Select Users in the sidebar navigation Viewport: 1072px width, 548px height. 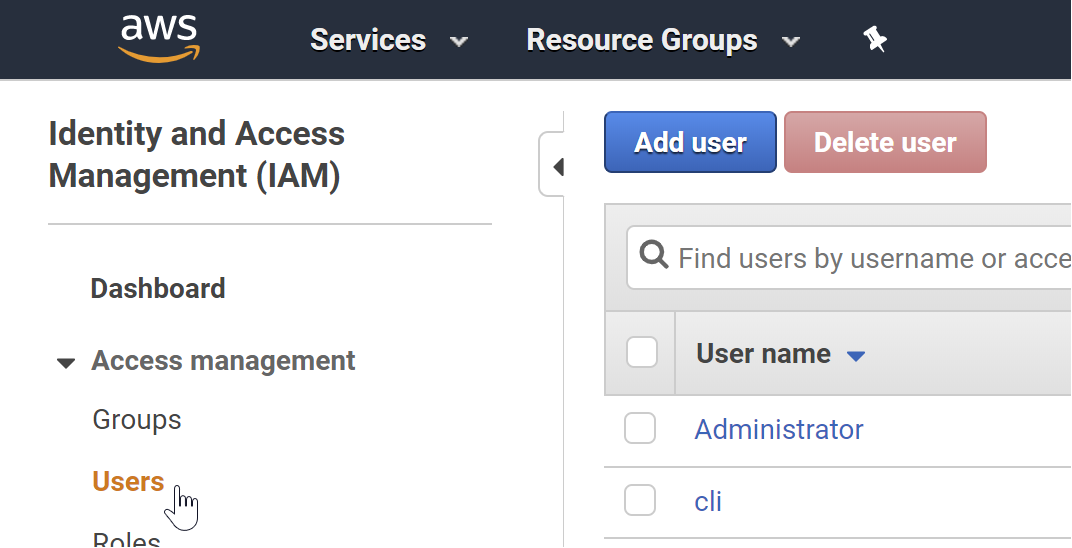click(128, 482)
